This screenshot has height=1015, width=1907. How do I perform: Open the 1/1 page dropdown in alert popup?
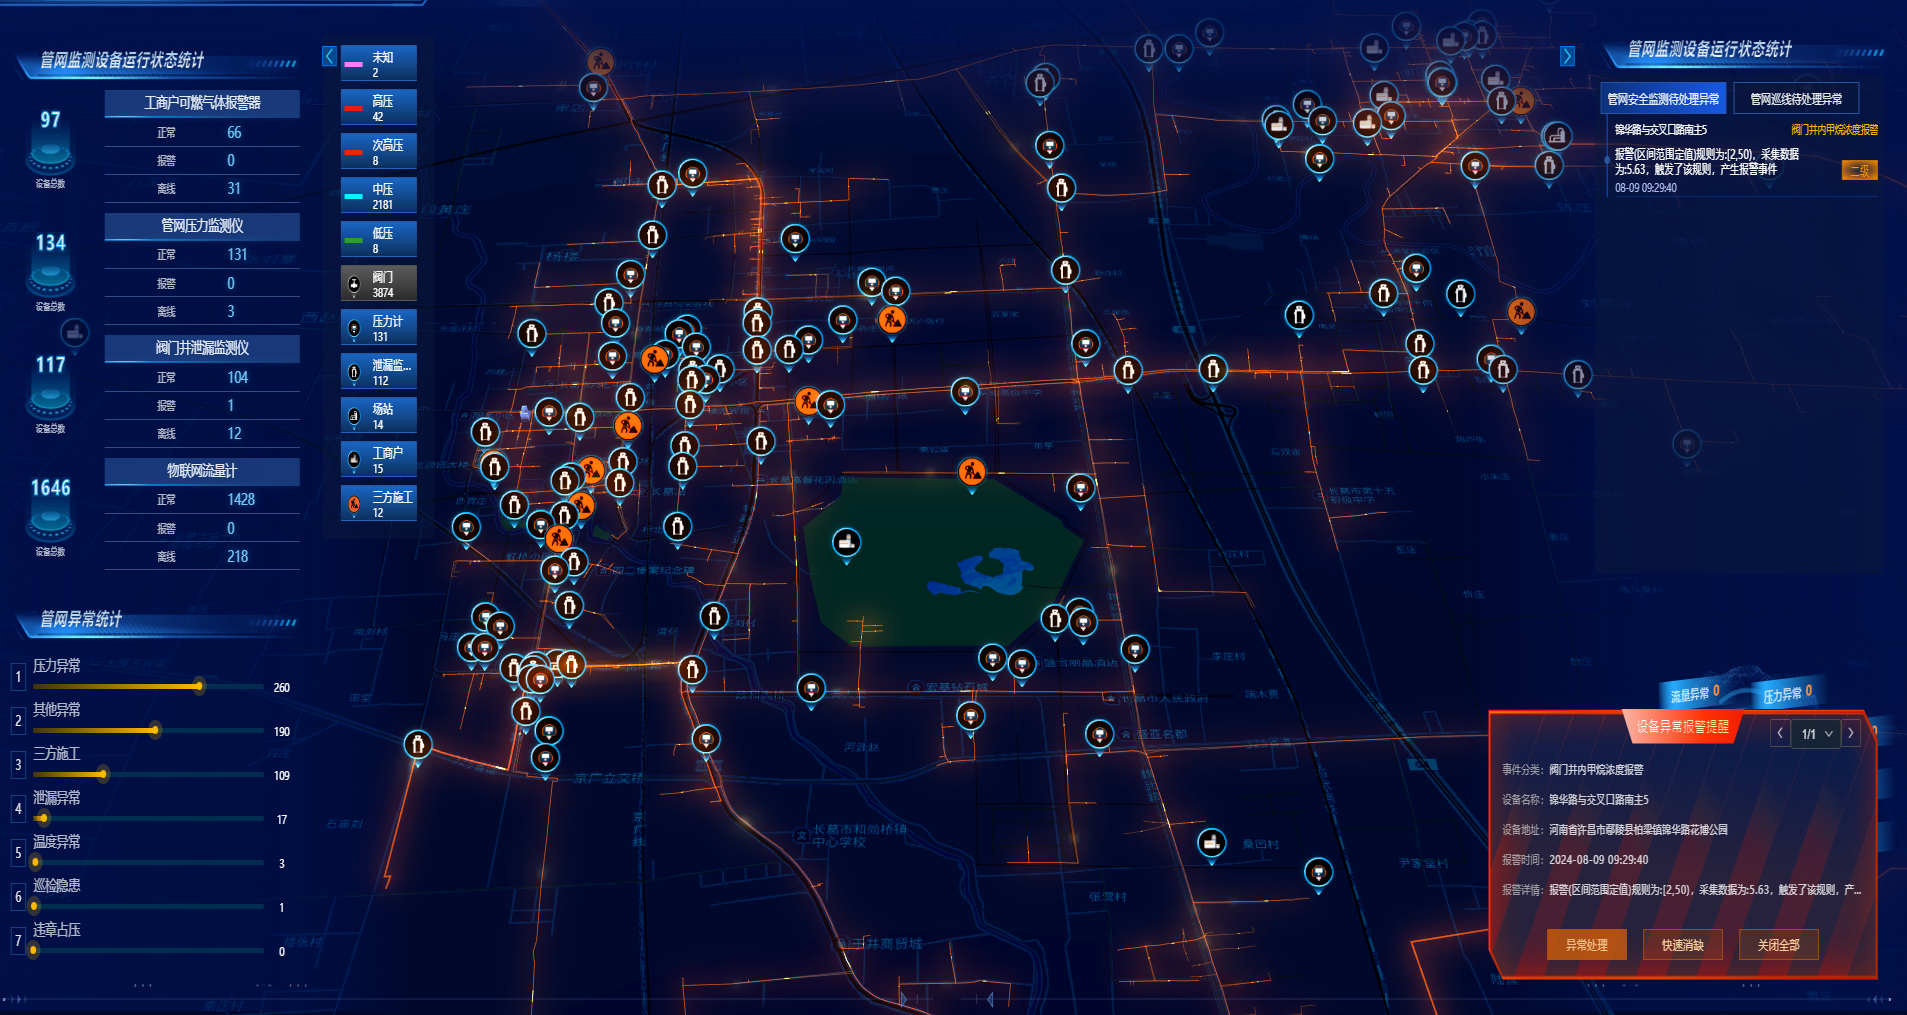tap(1816, 733)
